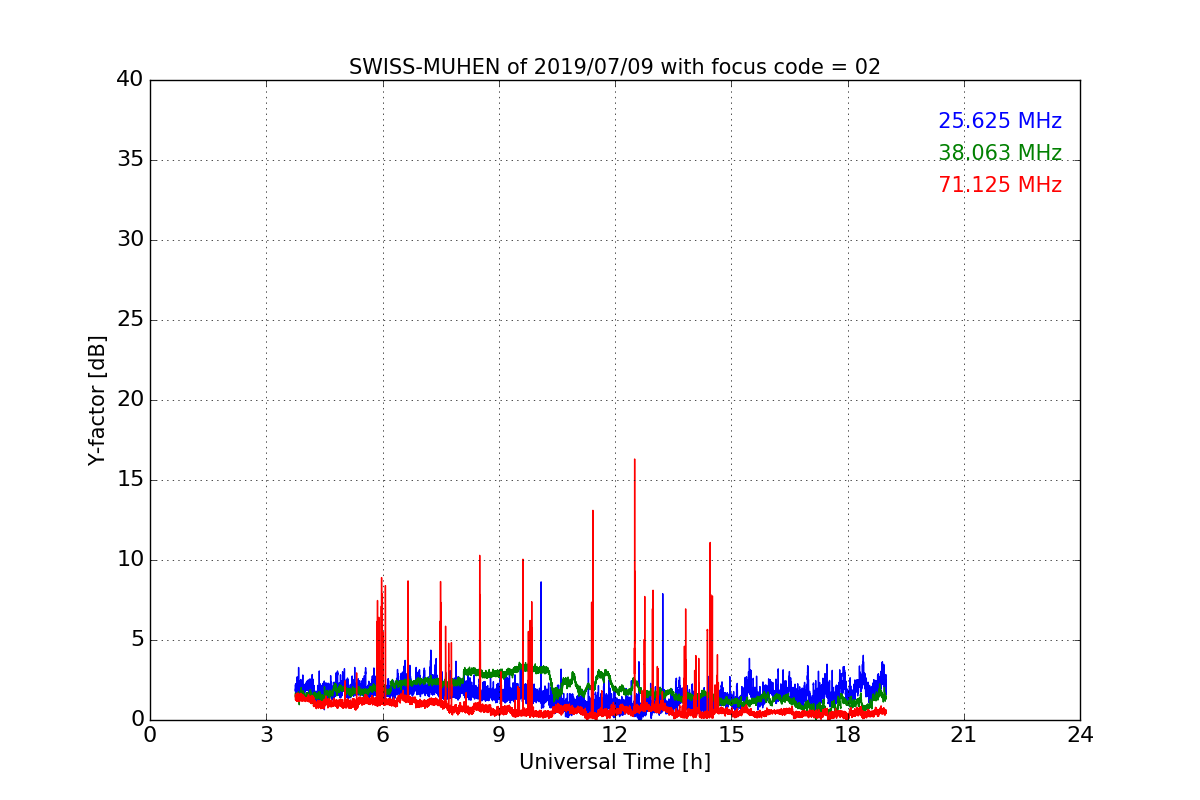Click the x-axis tick label 21
This screenshot has width=1200, height=800.
click(x=963, y=735)
